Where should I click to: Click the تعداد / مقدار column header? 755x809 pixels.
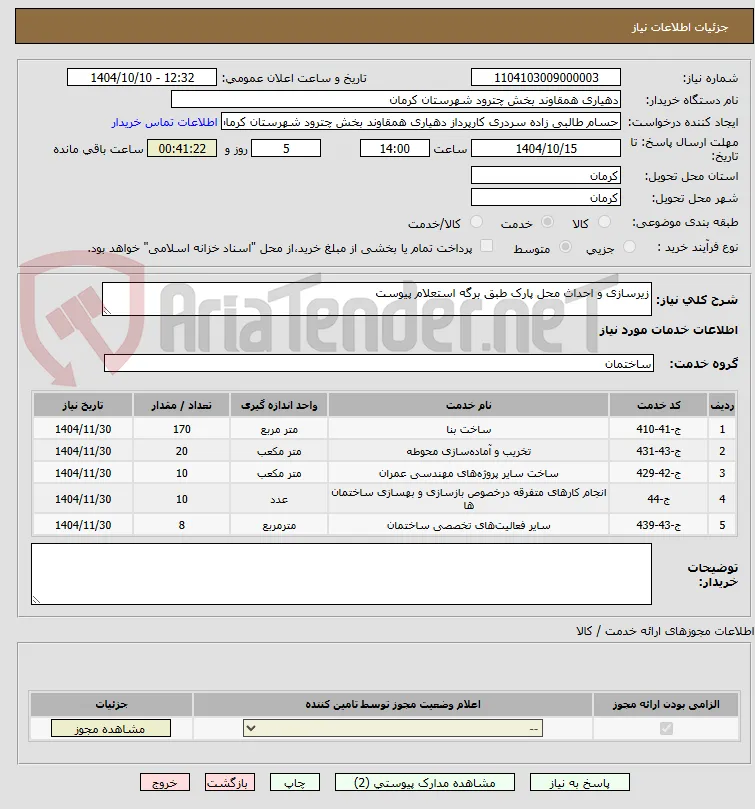(x=181, y=405)
